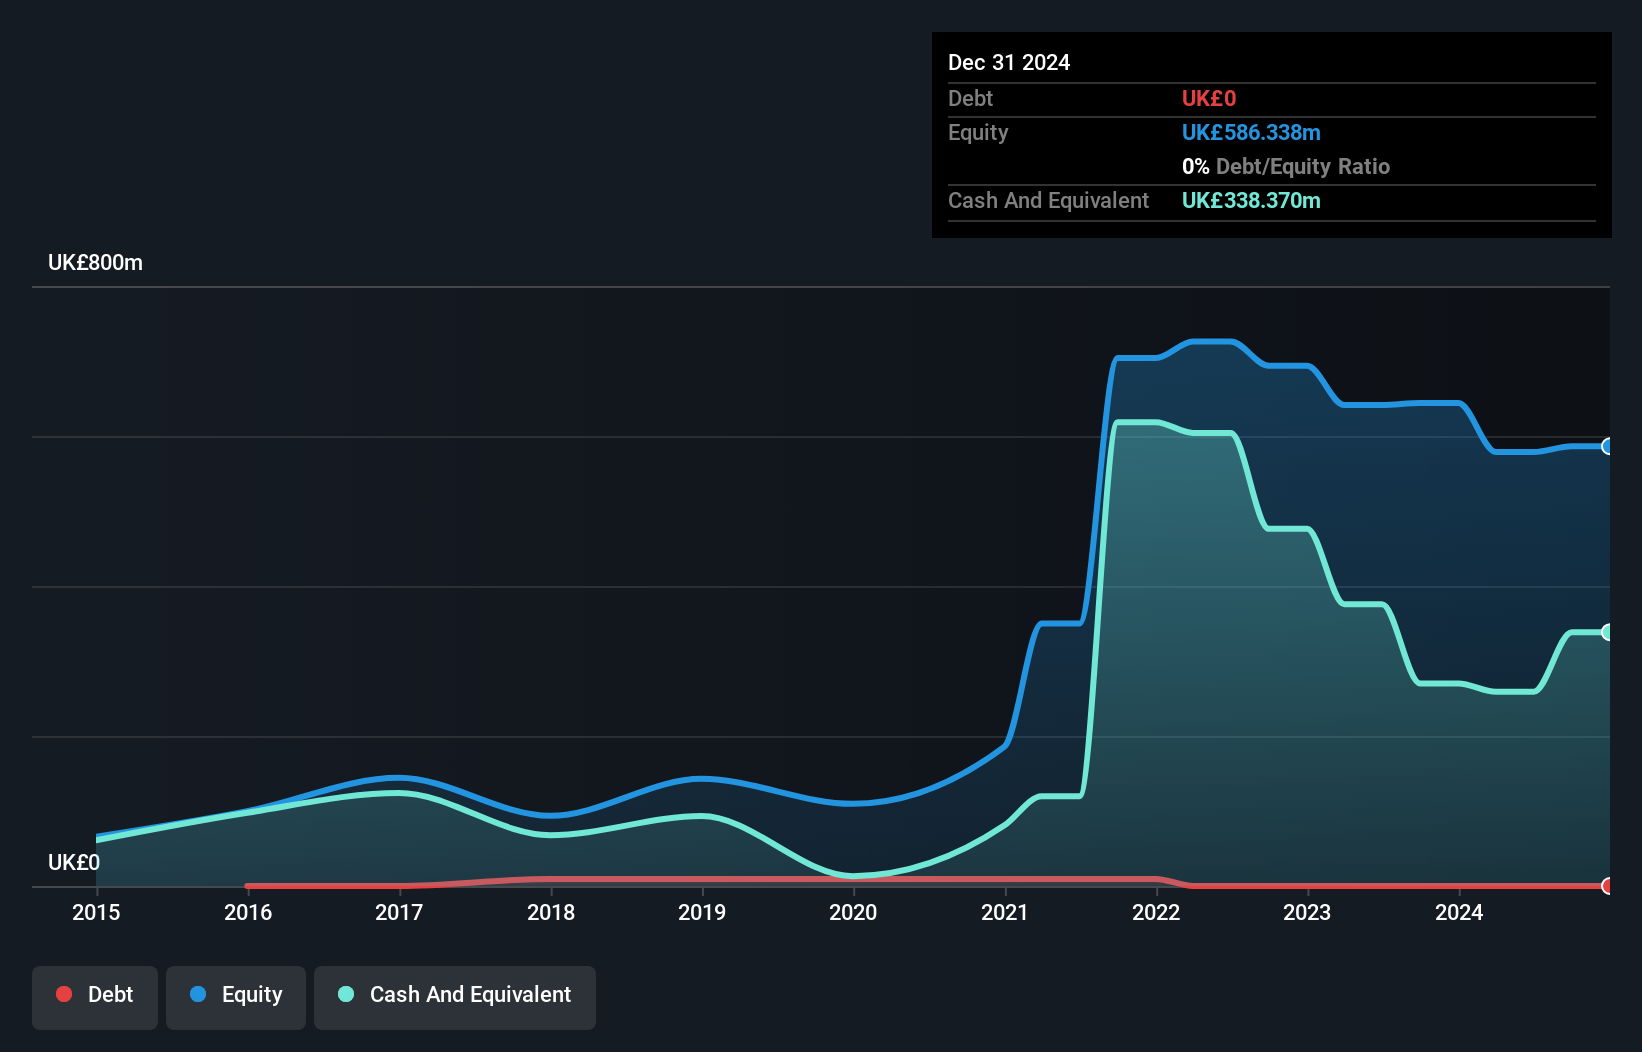
Task: Expand the Cash And Equivalent tooltip row
Action: tap(1048, 200)
